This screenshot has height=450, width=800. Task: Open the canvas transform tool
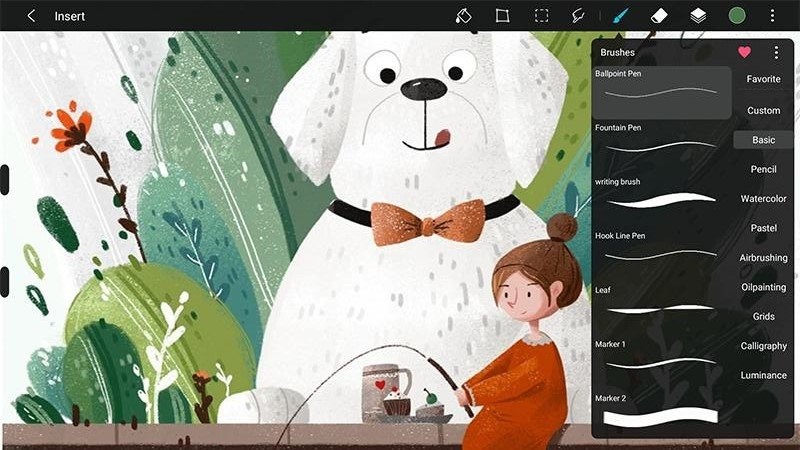click(503, 16)
